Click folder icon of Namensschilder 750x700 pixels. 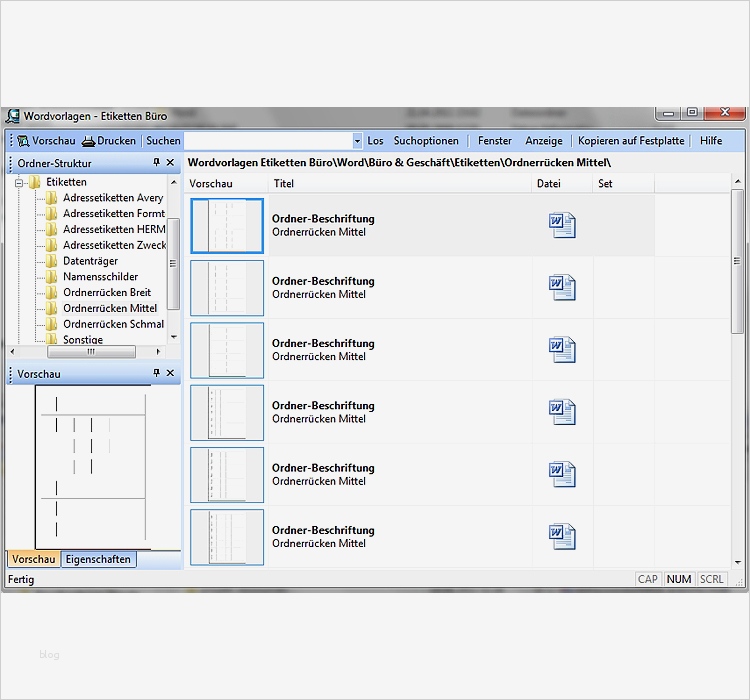(x=52, y=277)
